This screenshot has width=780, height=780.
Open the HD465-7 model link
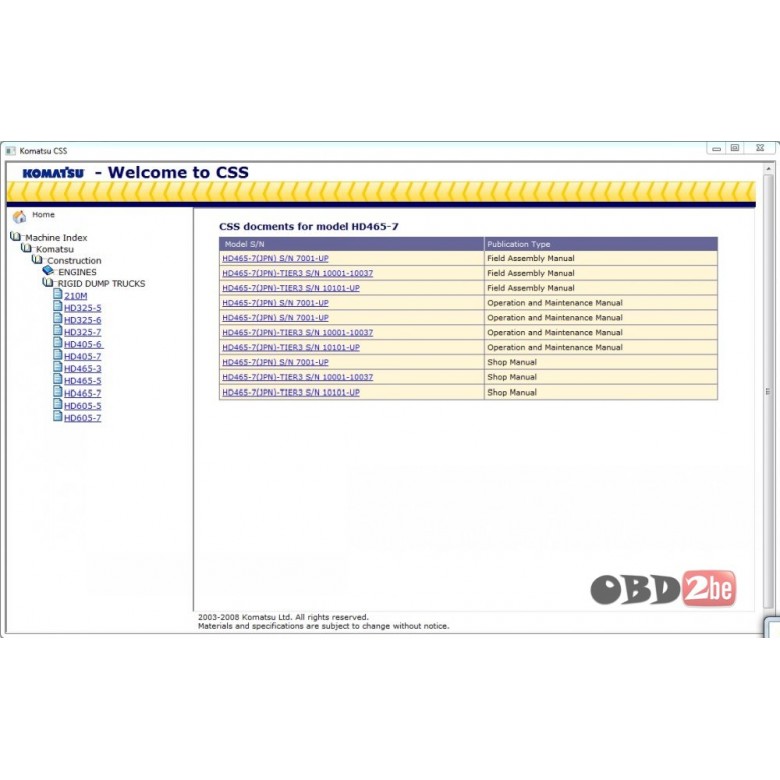pyautogui.click(x=83, y=393)
